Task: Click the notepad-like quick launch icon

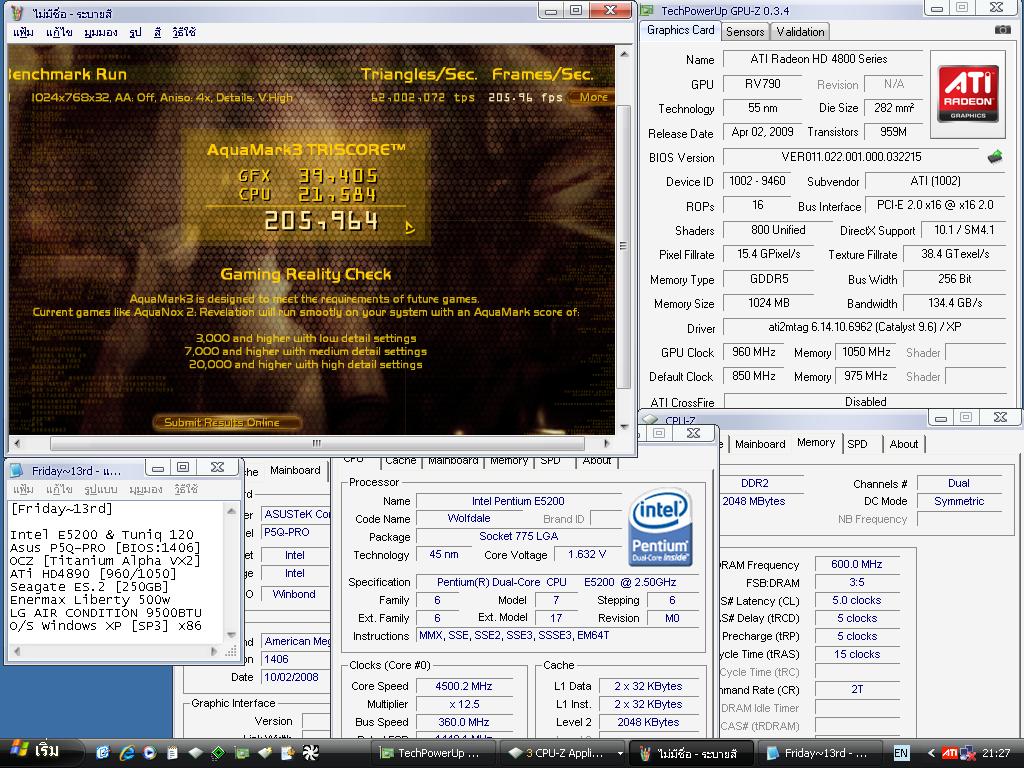Action: pyautogui.click(x=172, y=752)
